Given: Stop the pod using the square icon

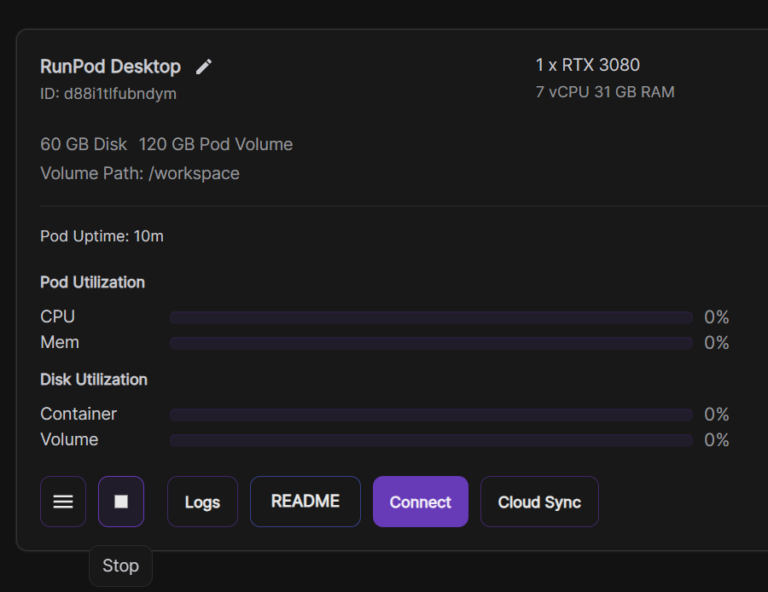Looking at the screenshot, I should coord(121,502).
